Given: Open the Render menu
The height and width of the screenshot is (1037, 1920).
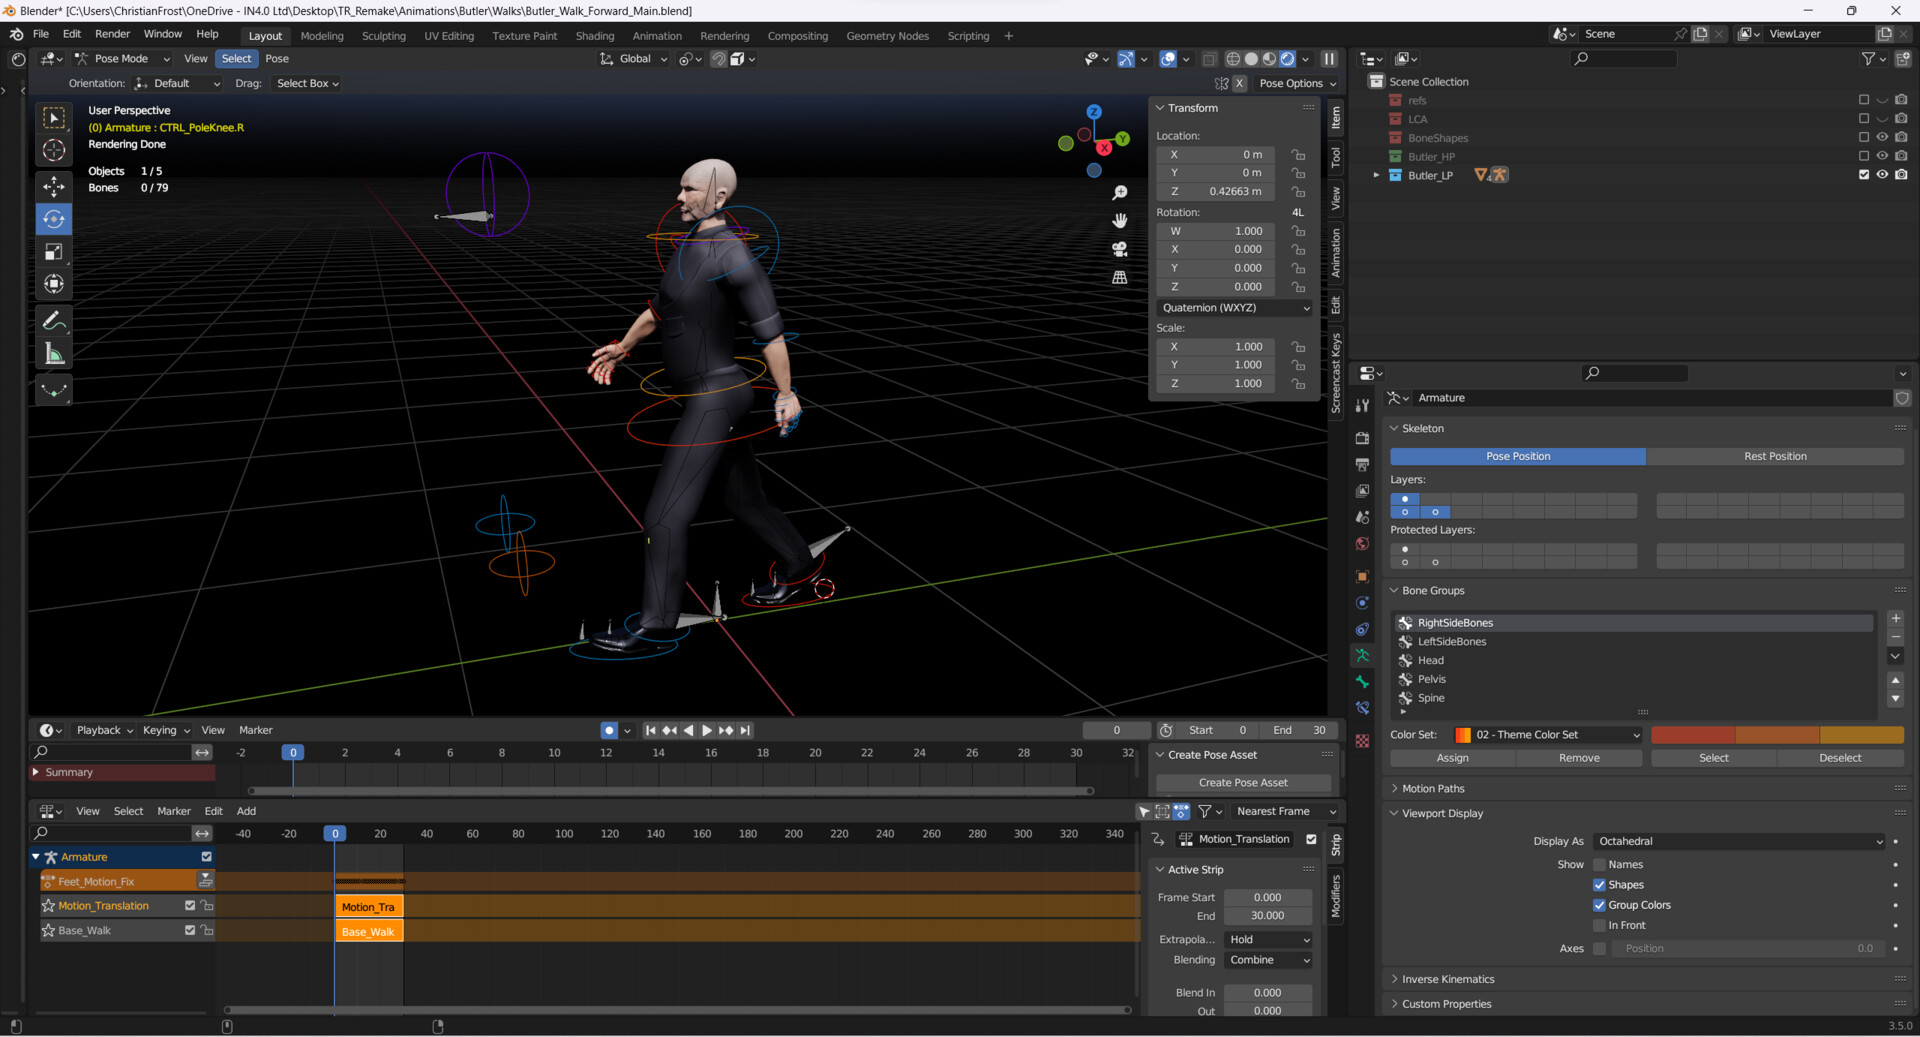Looking at the screenshot, I should point(112,34).
